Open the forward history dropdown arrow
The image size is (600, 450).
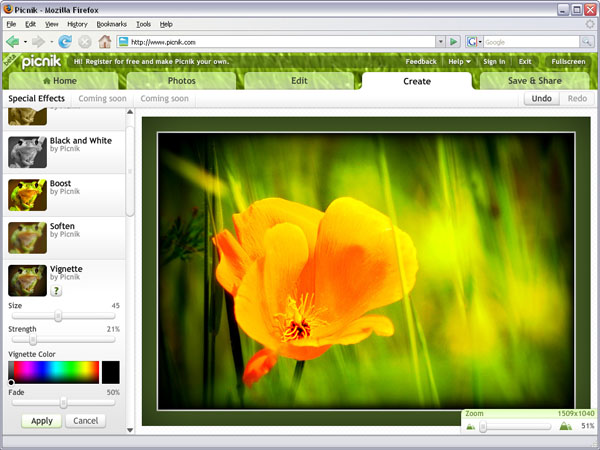tap(51, 42)
